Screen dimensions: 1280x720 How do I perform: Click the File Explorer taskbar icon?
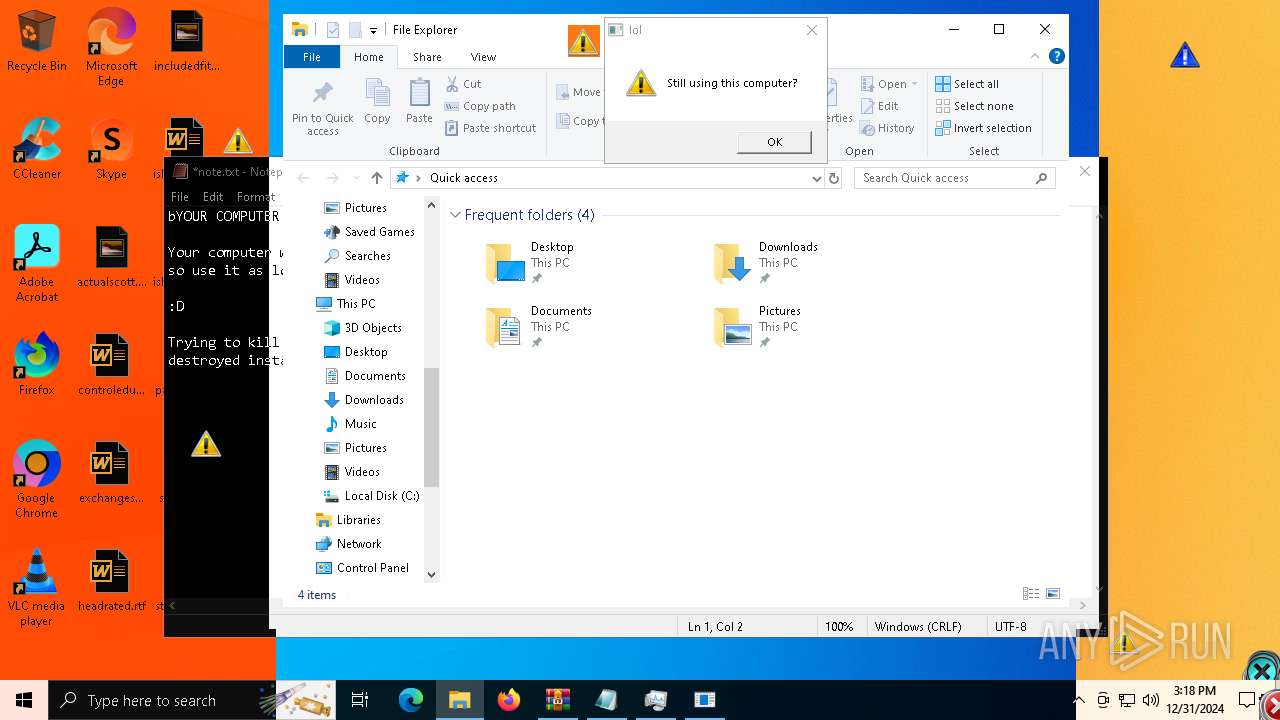[459, 700]
